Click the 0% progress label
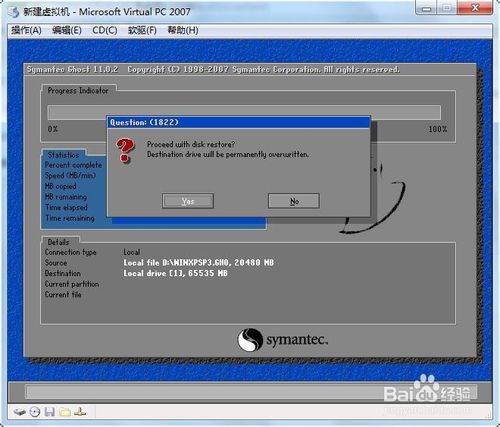Image resolution: width=500 pixels, height=427 pixels. [x=53, y=129]
